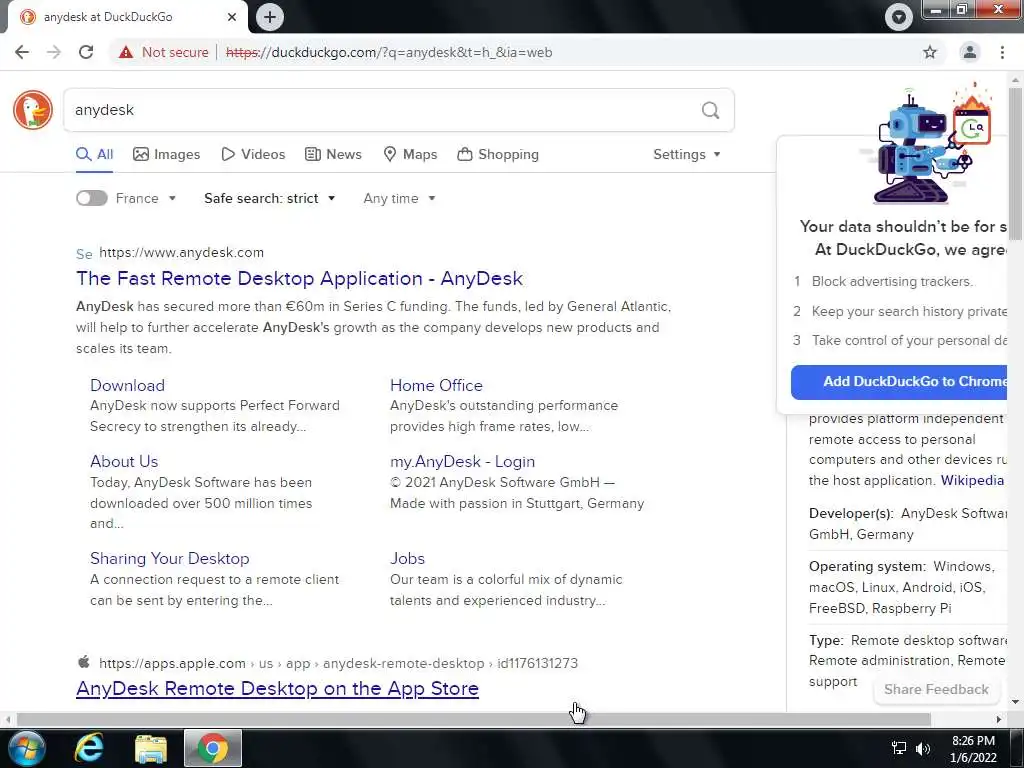Expand the France region dropdown

coord(146,198)
